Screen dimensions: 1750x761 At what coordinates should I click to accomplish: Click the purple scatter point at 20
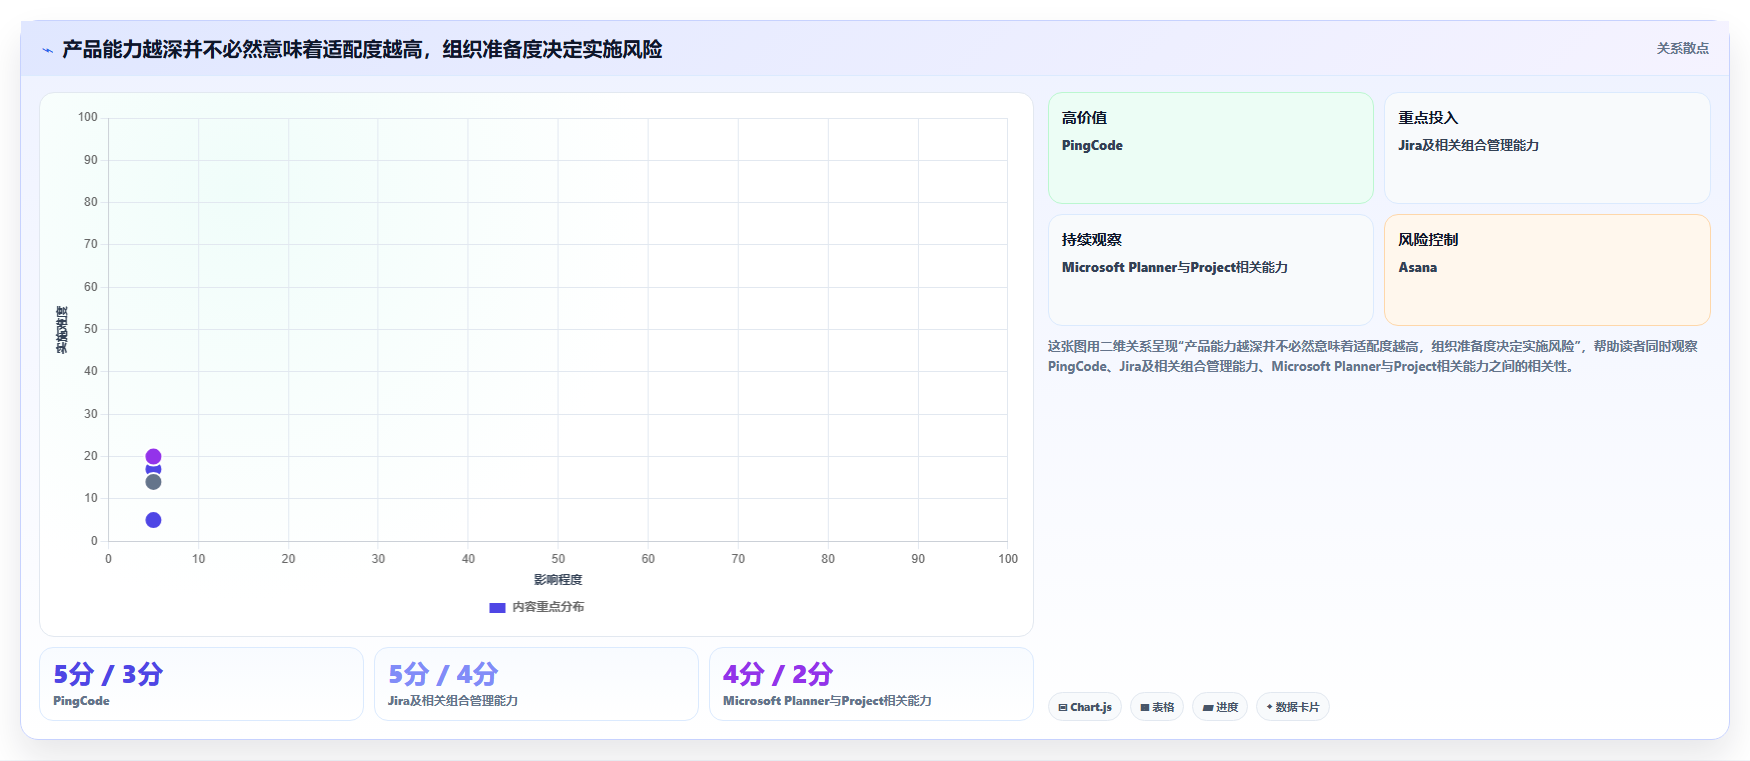click(153, 456)
